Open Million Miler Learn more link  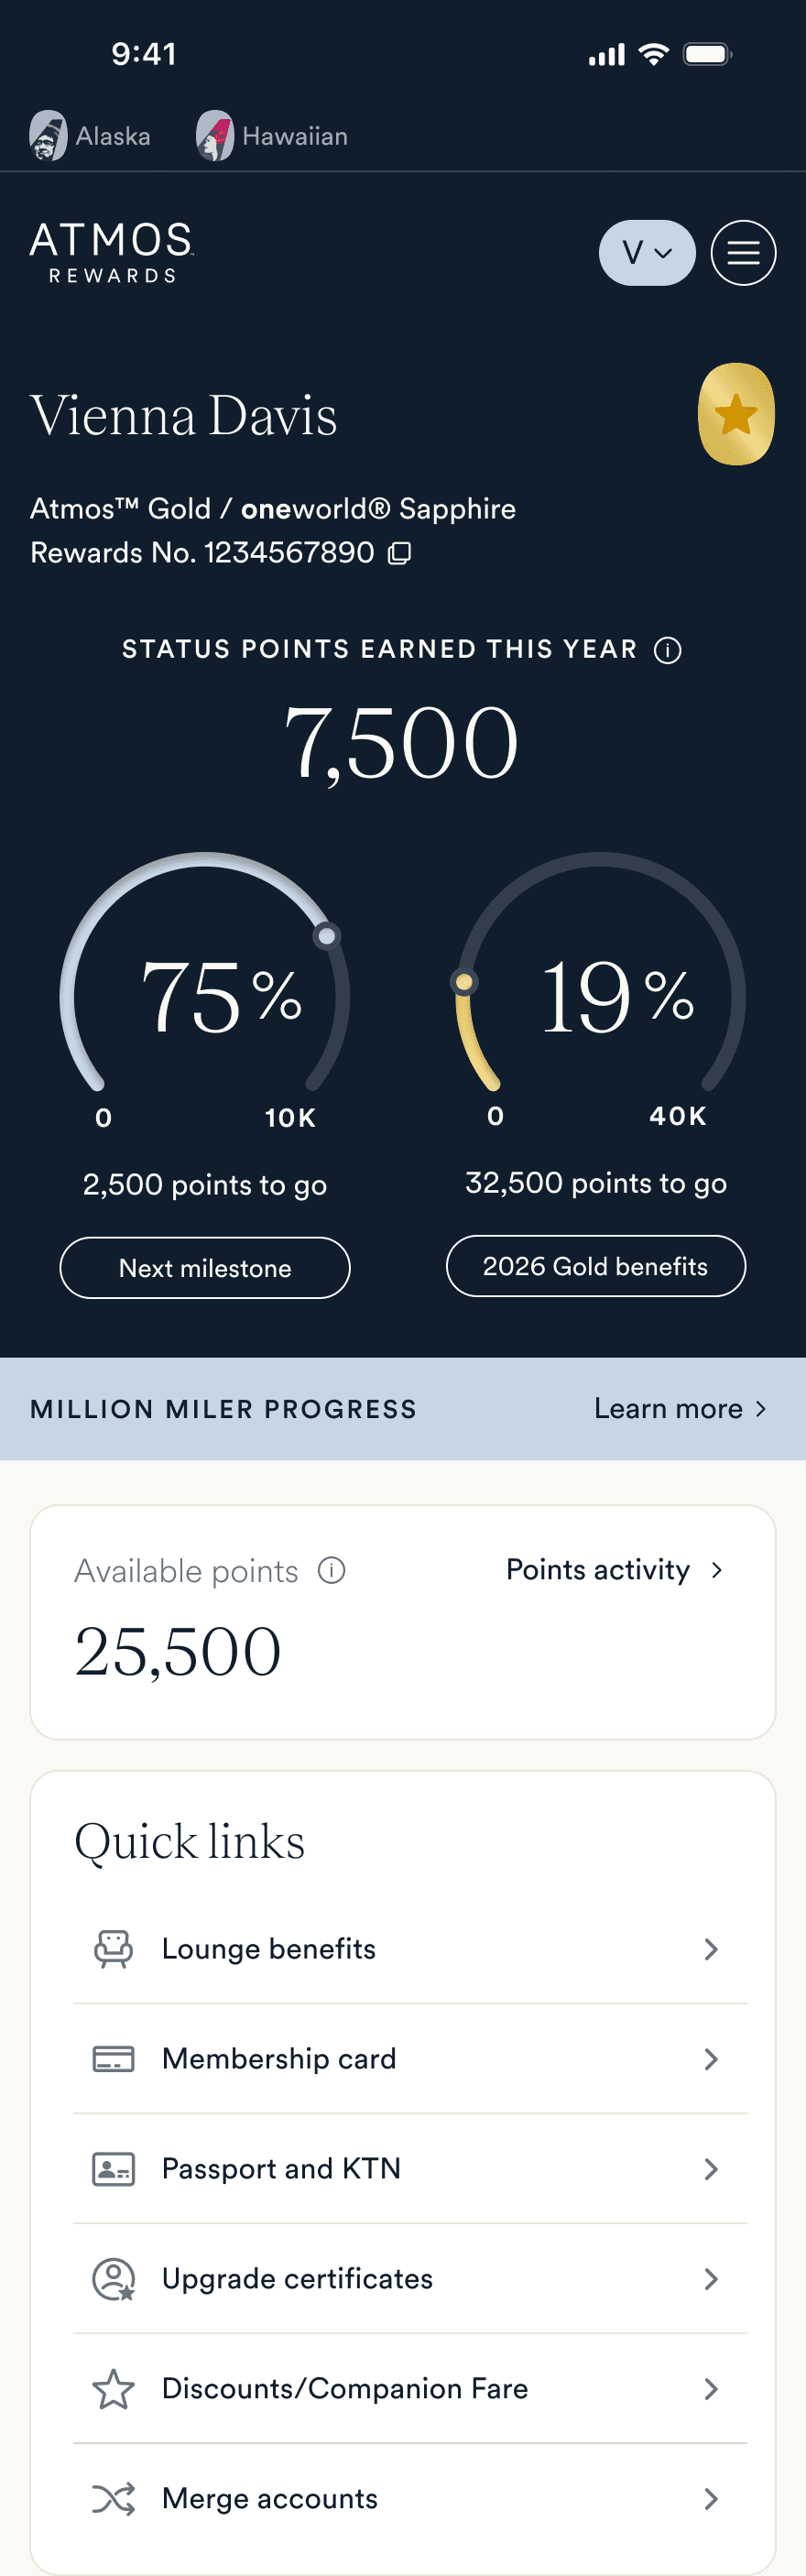click(679, 1408)
